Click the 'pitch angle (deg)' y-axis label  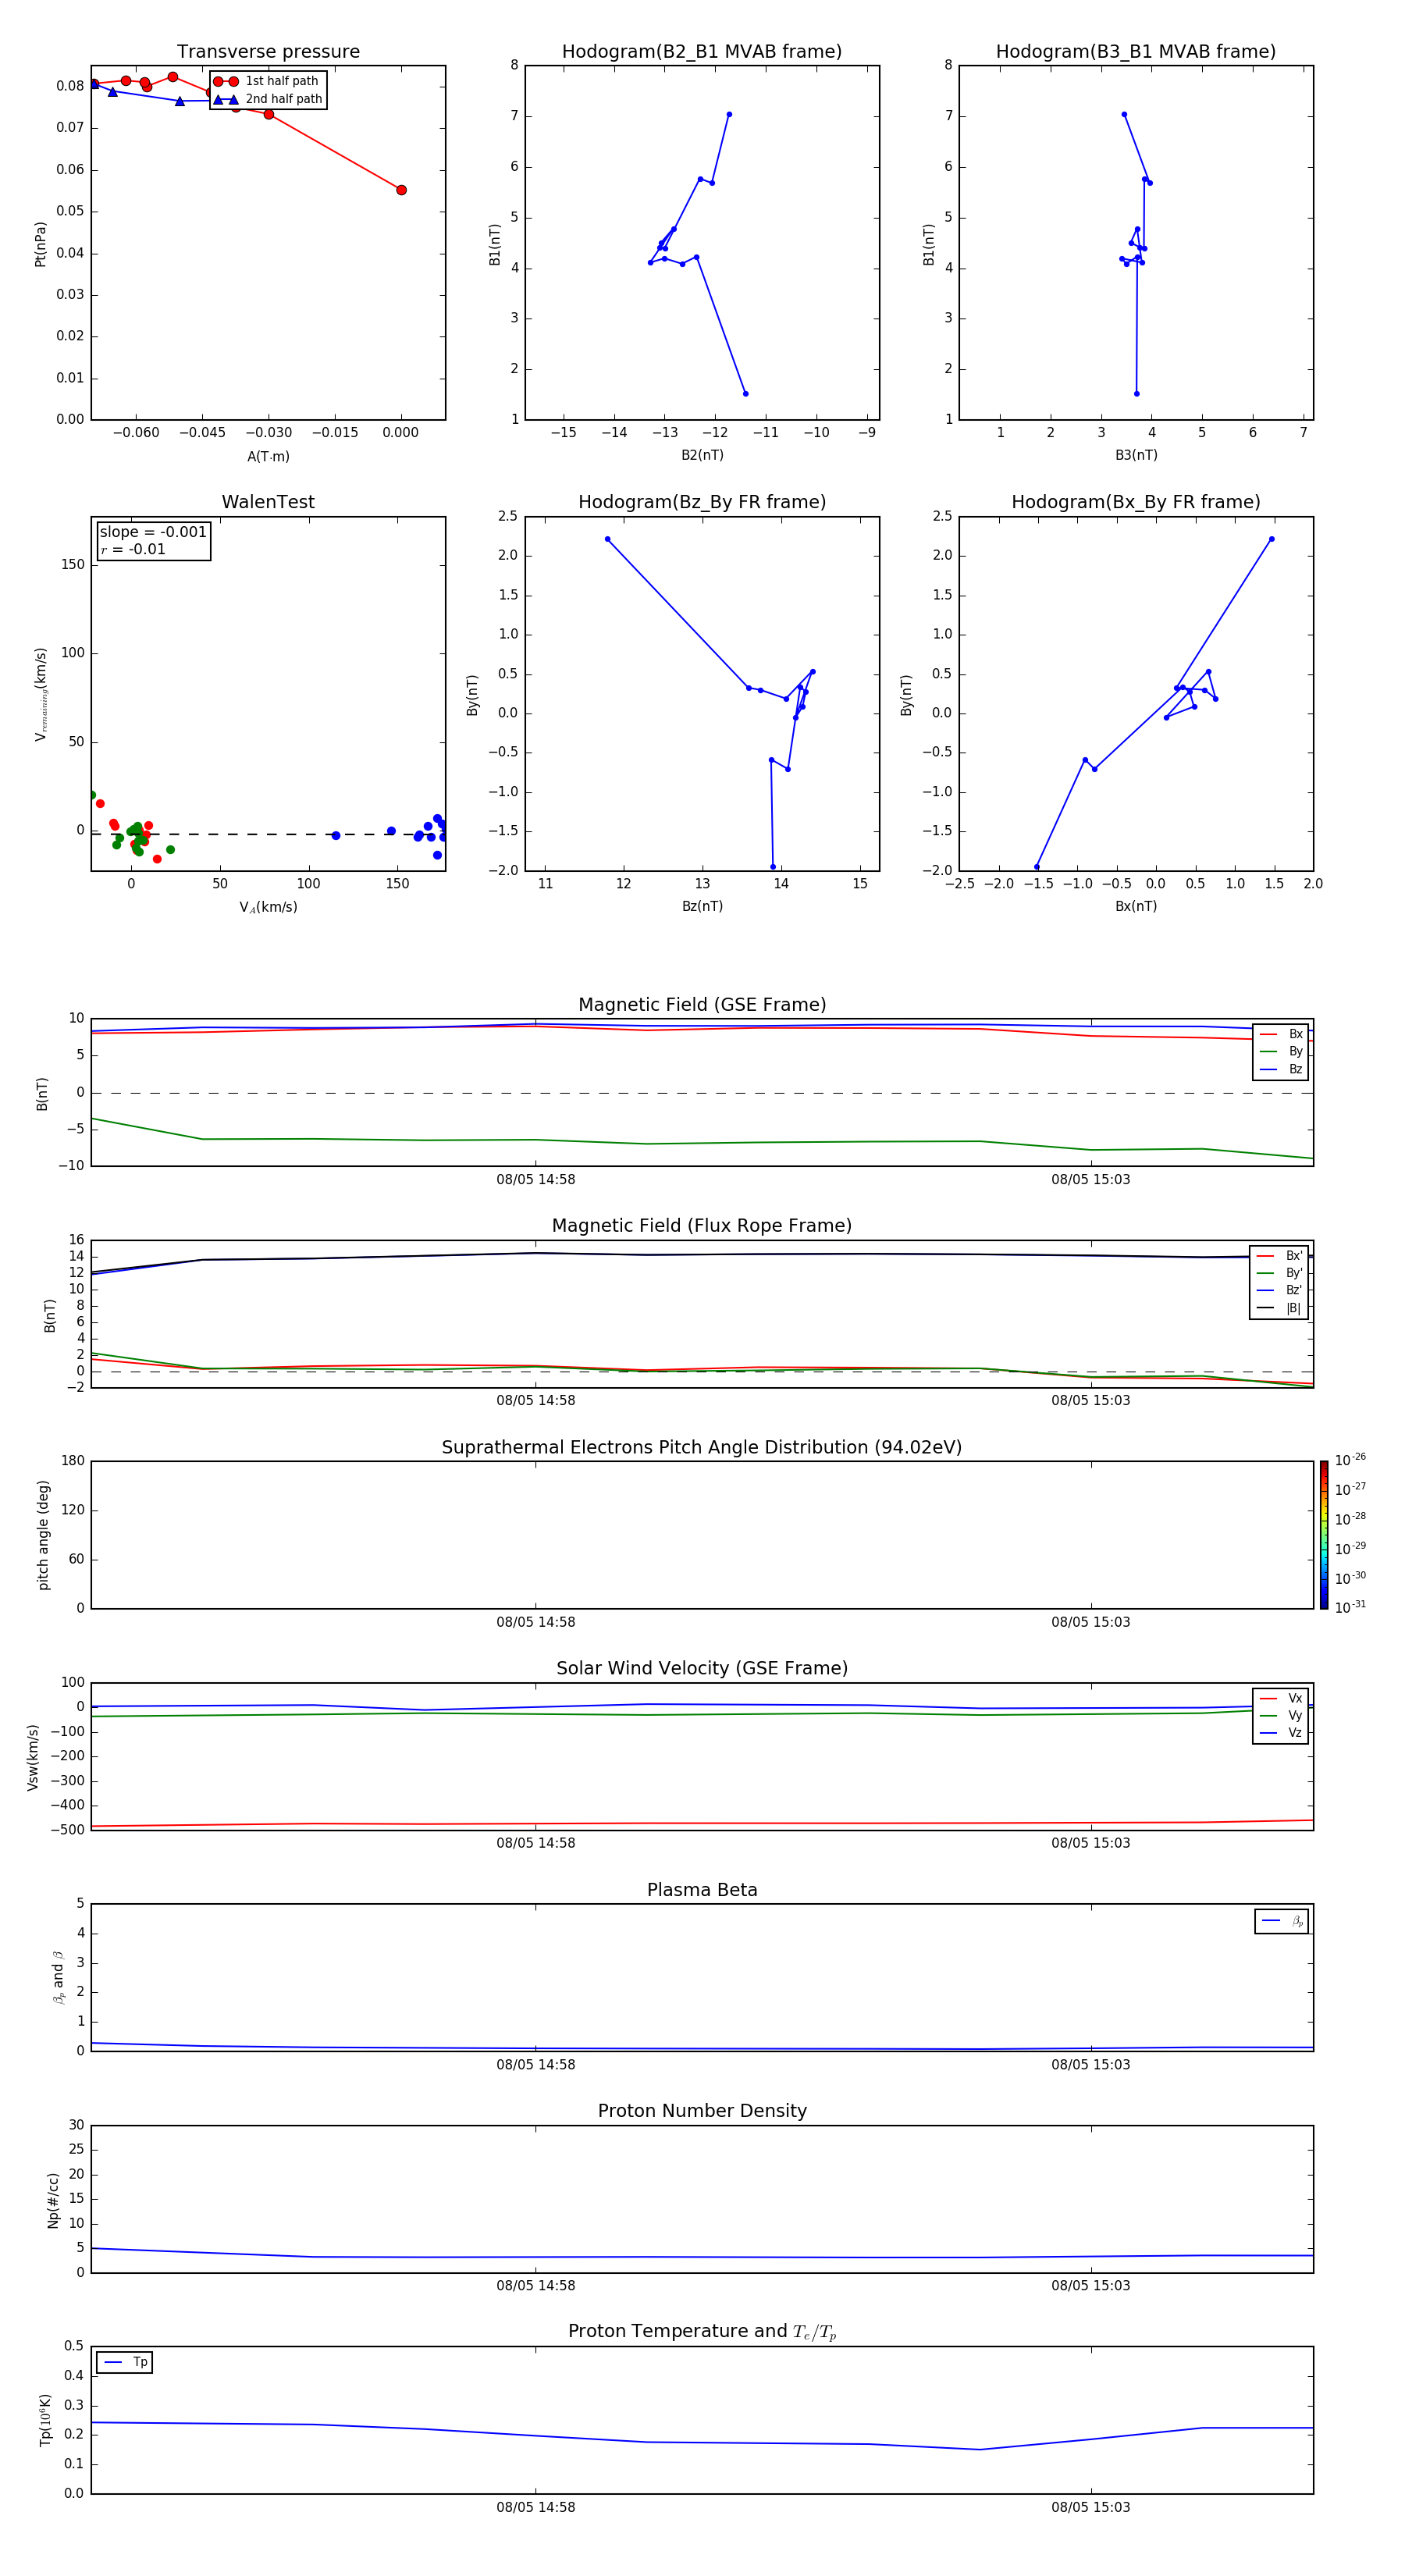coord(43,1535)
